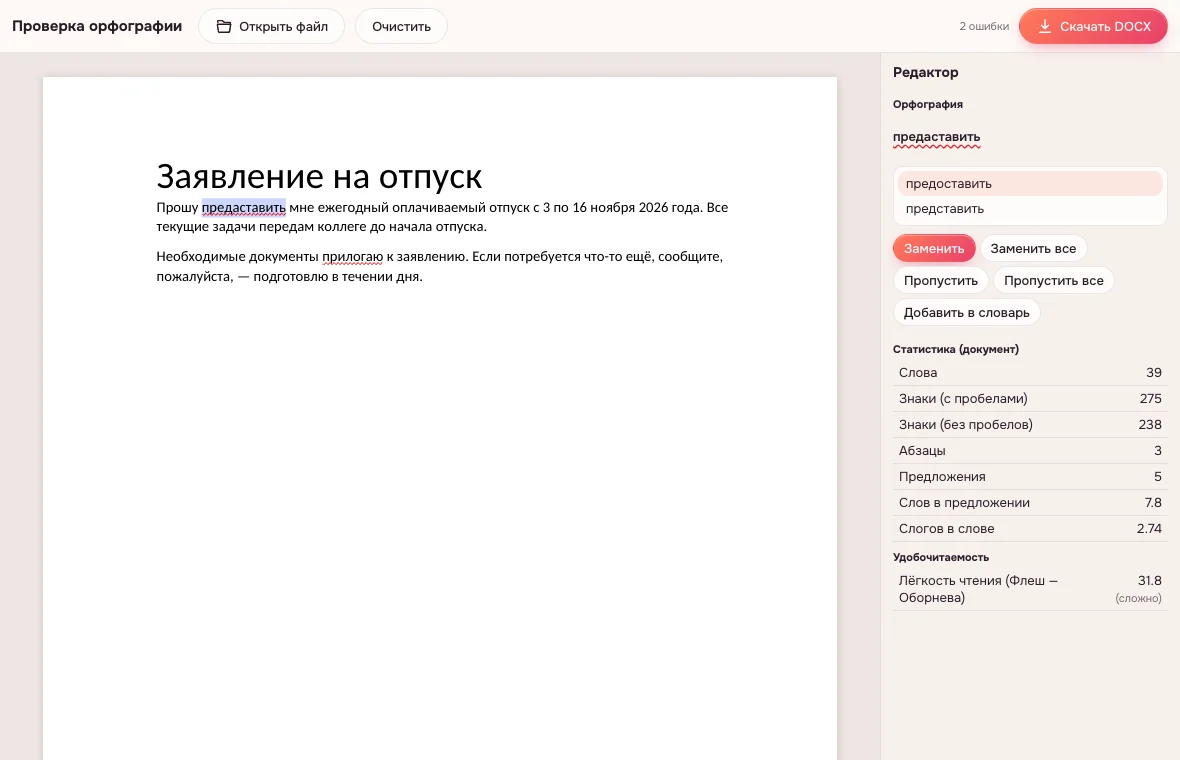Click the Заменить button
1180x760 pixels.
tap(934, 248)
